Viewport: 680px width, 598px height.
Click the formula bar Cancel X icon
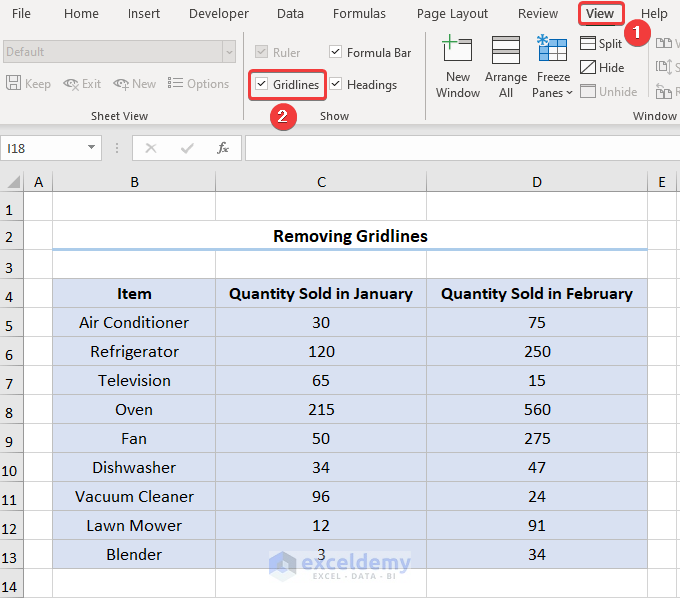coord(151,148)
